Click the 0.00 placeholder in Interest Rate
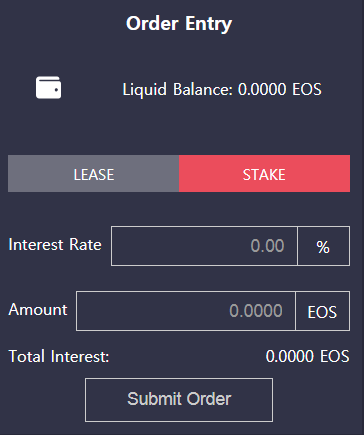Image resolution: width=364 pixels, height=435 pixels. (267, 246)
